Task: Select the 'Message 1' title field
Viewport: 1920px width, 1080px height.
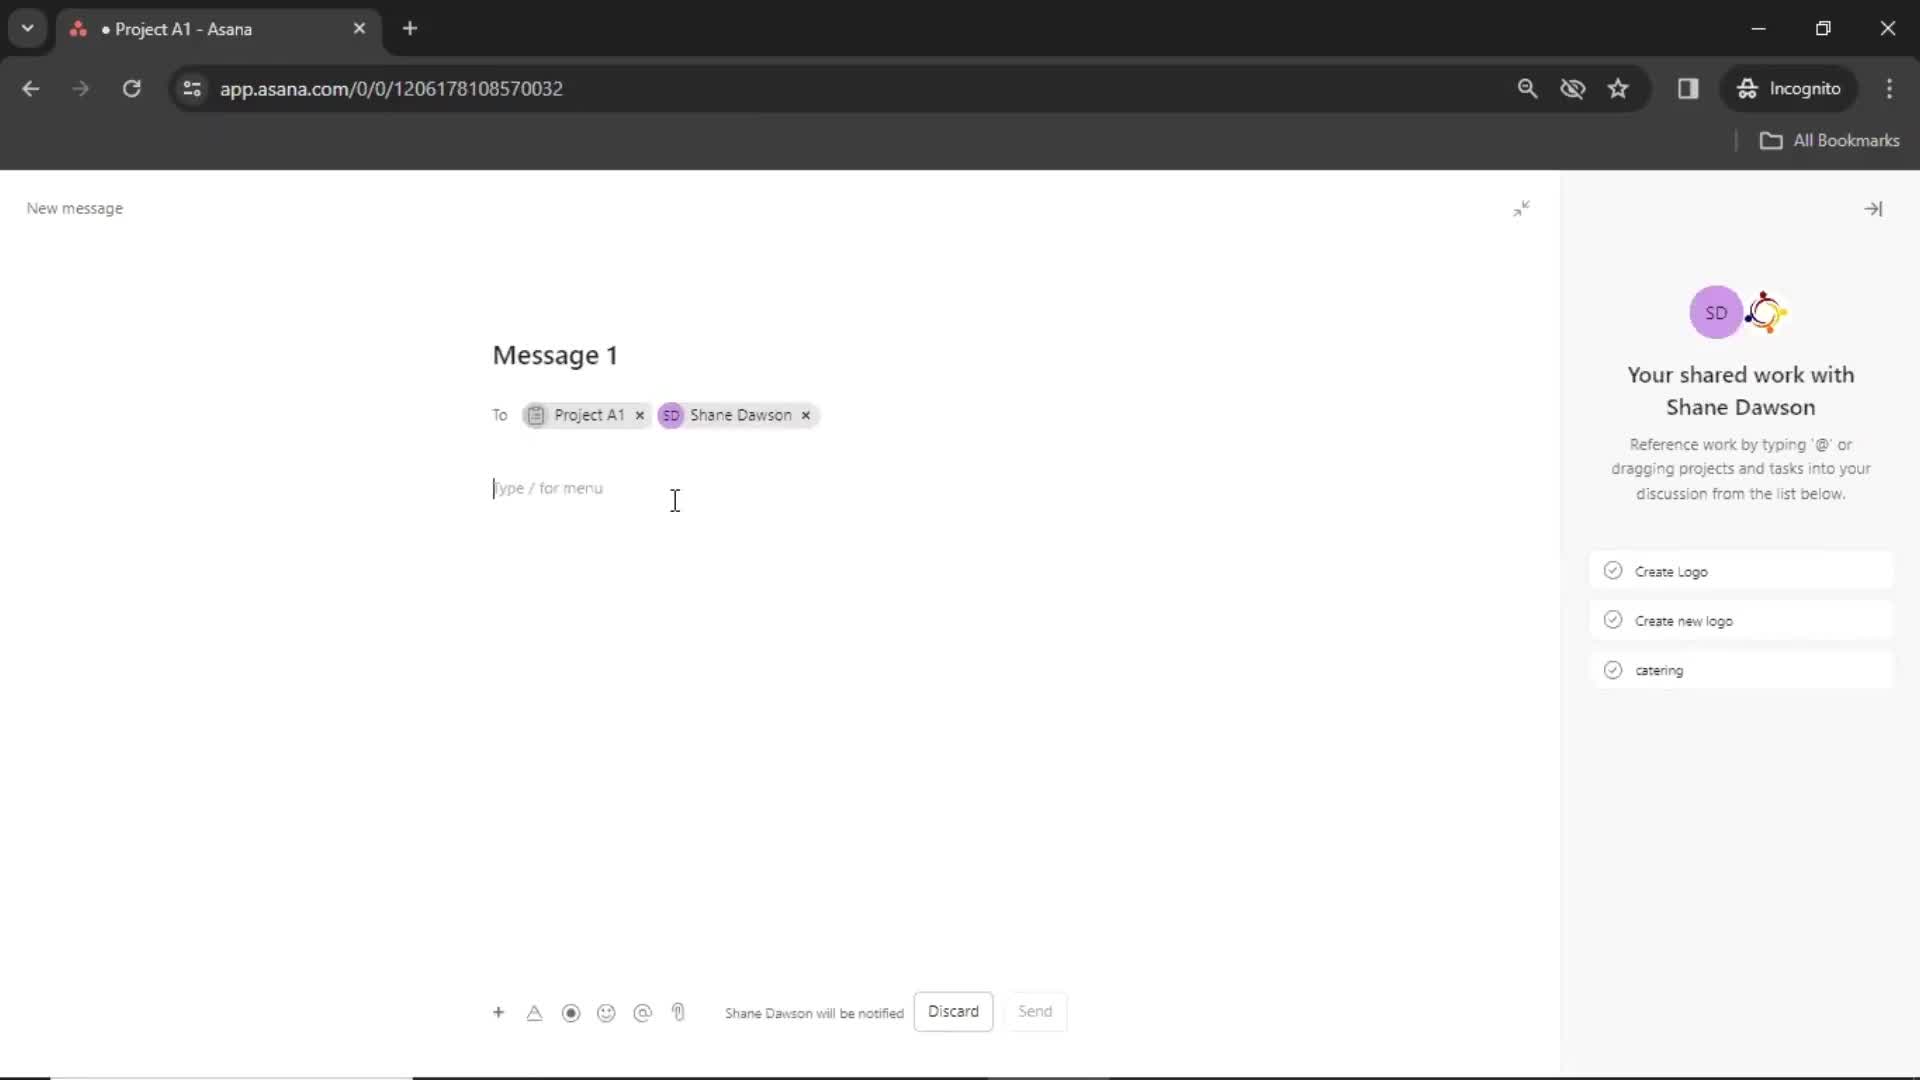Action: click(x=555, y=355)
